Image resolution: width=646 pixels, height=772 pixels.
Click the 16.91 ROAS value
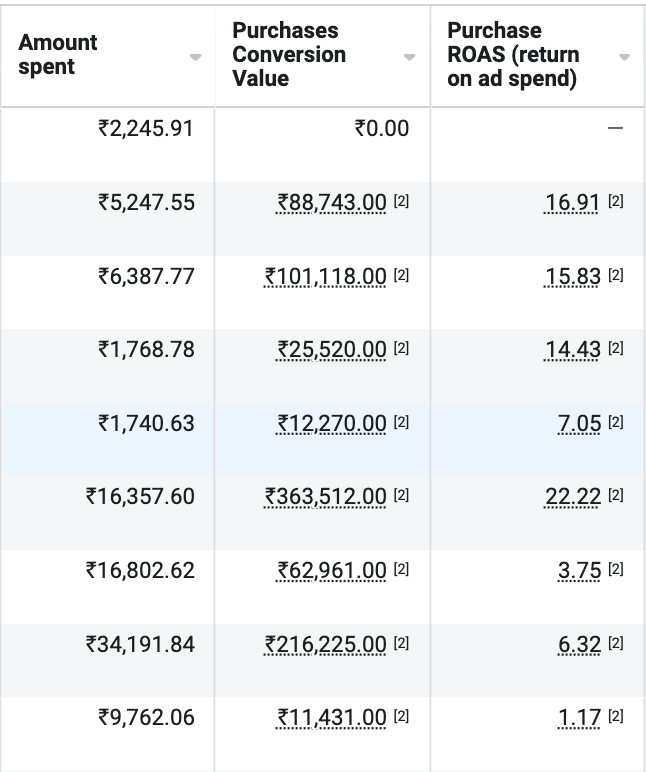pos(572,203)
